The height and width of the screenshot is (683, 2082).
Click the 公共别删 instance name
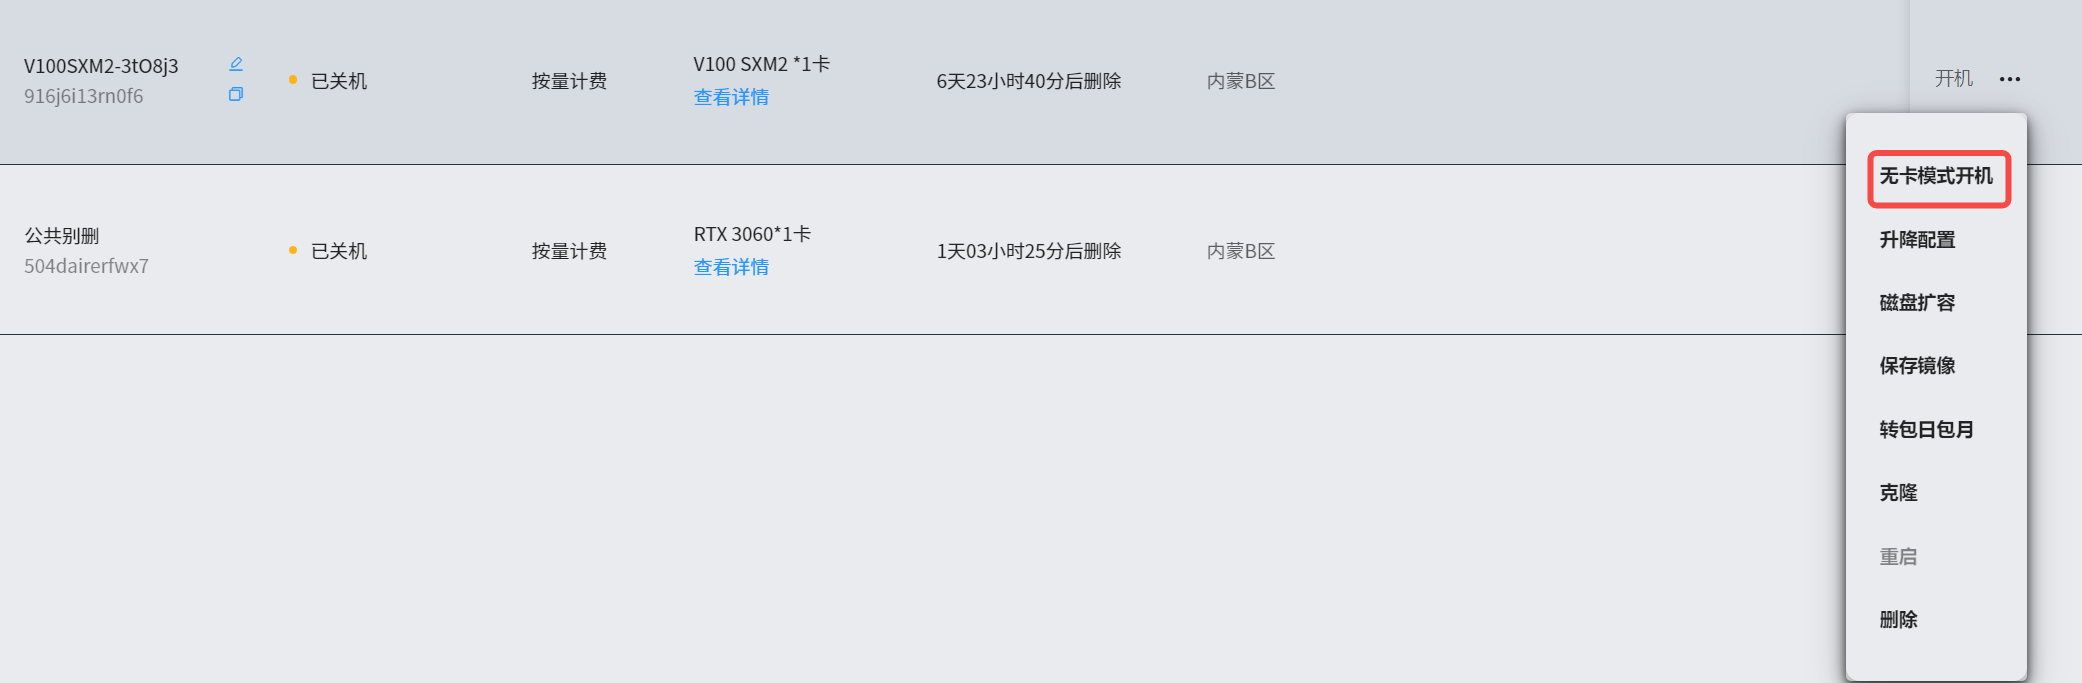pos(62,236)
